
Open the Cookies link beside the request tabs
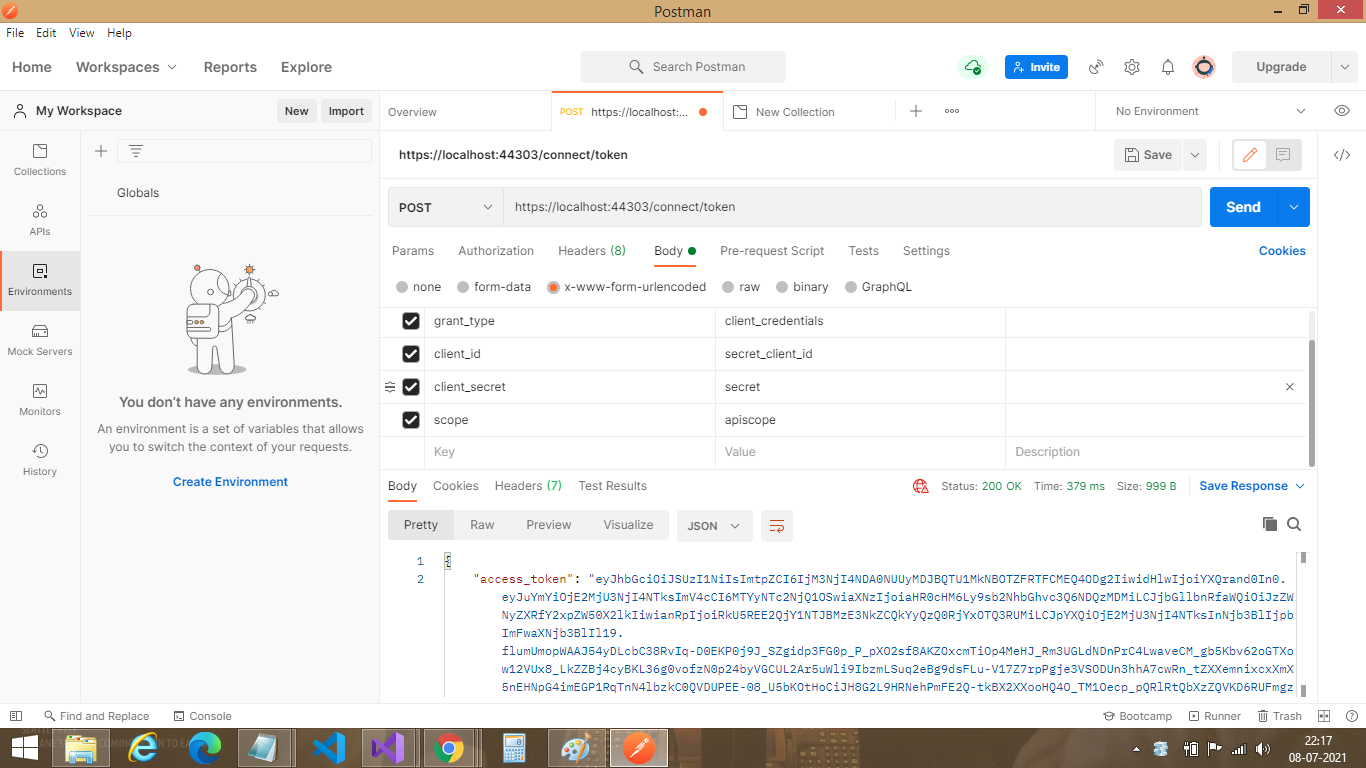pos(1282,251)
